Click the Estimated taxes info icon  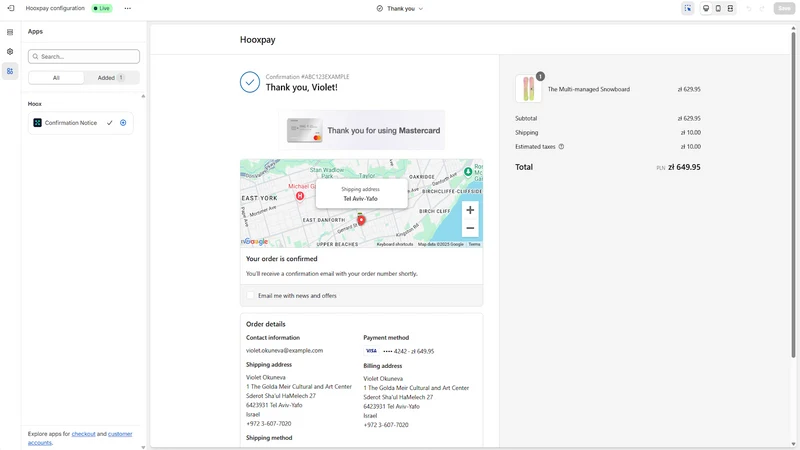click(561, 146)
